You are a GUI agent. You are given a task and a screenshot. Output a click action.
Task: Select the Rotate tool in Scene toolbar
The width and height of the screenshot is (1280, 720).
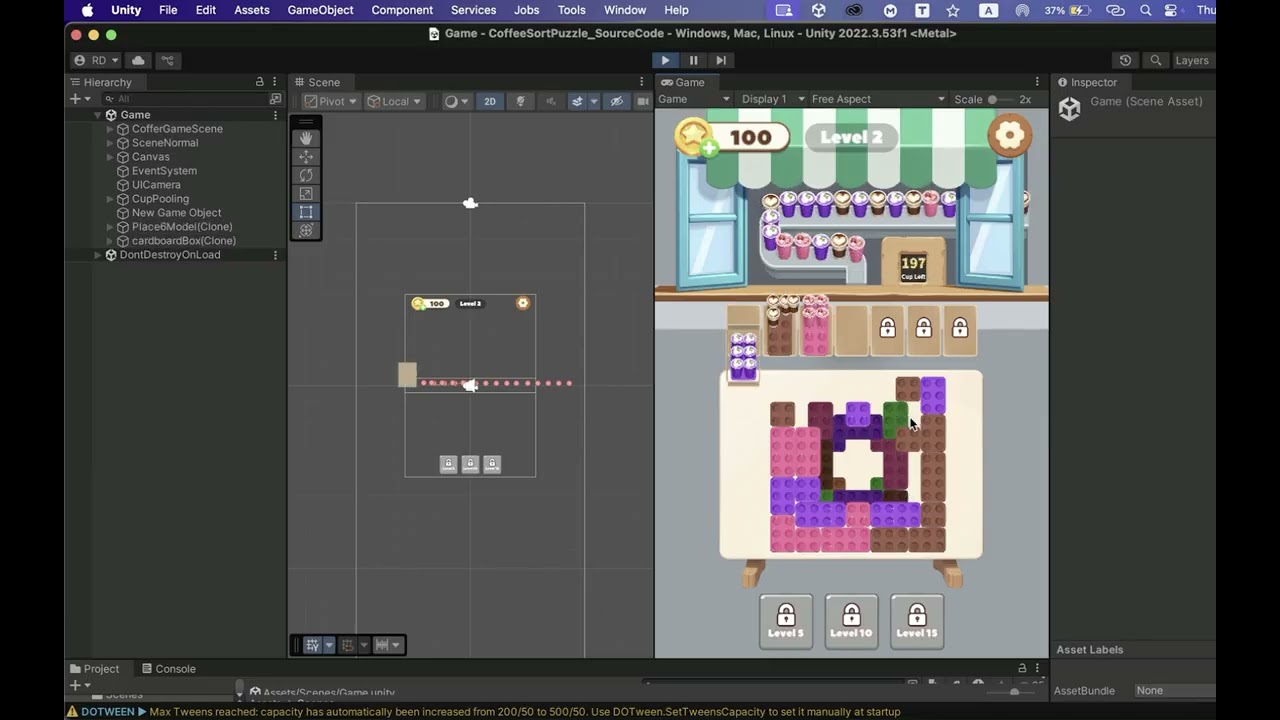pos(306,175)
